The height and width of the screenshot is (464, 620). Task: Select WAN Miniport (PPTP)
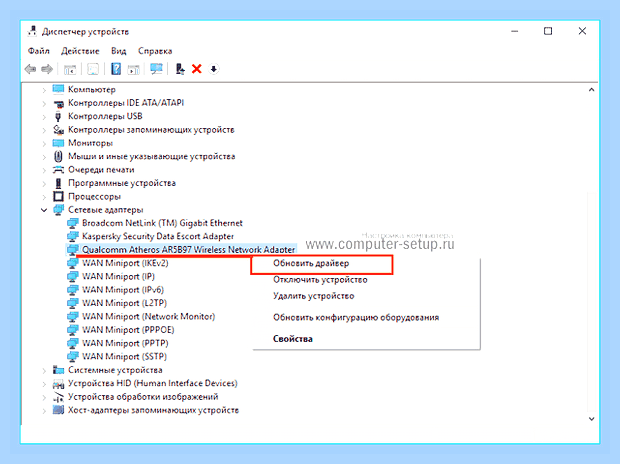[x=125, y=343]
